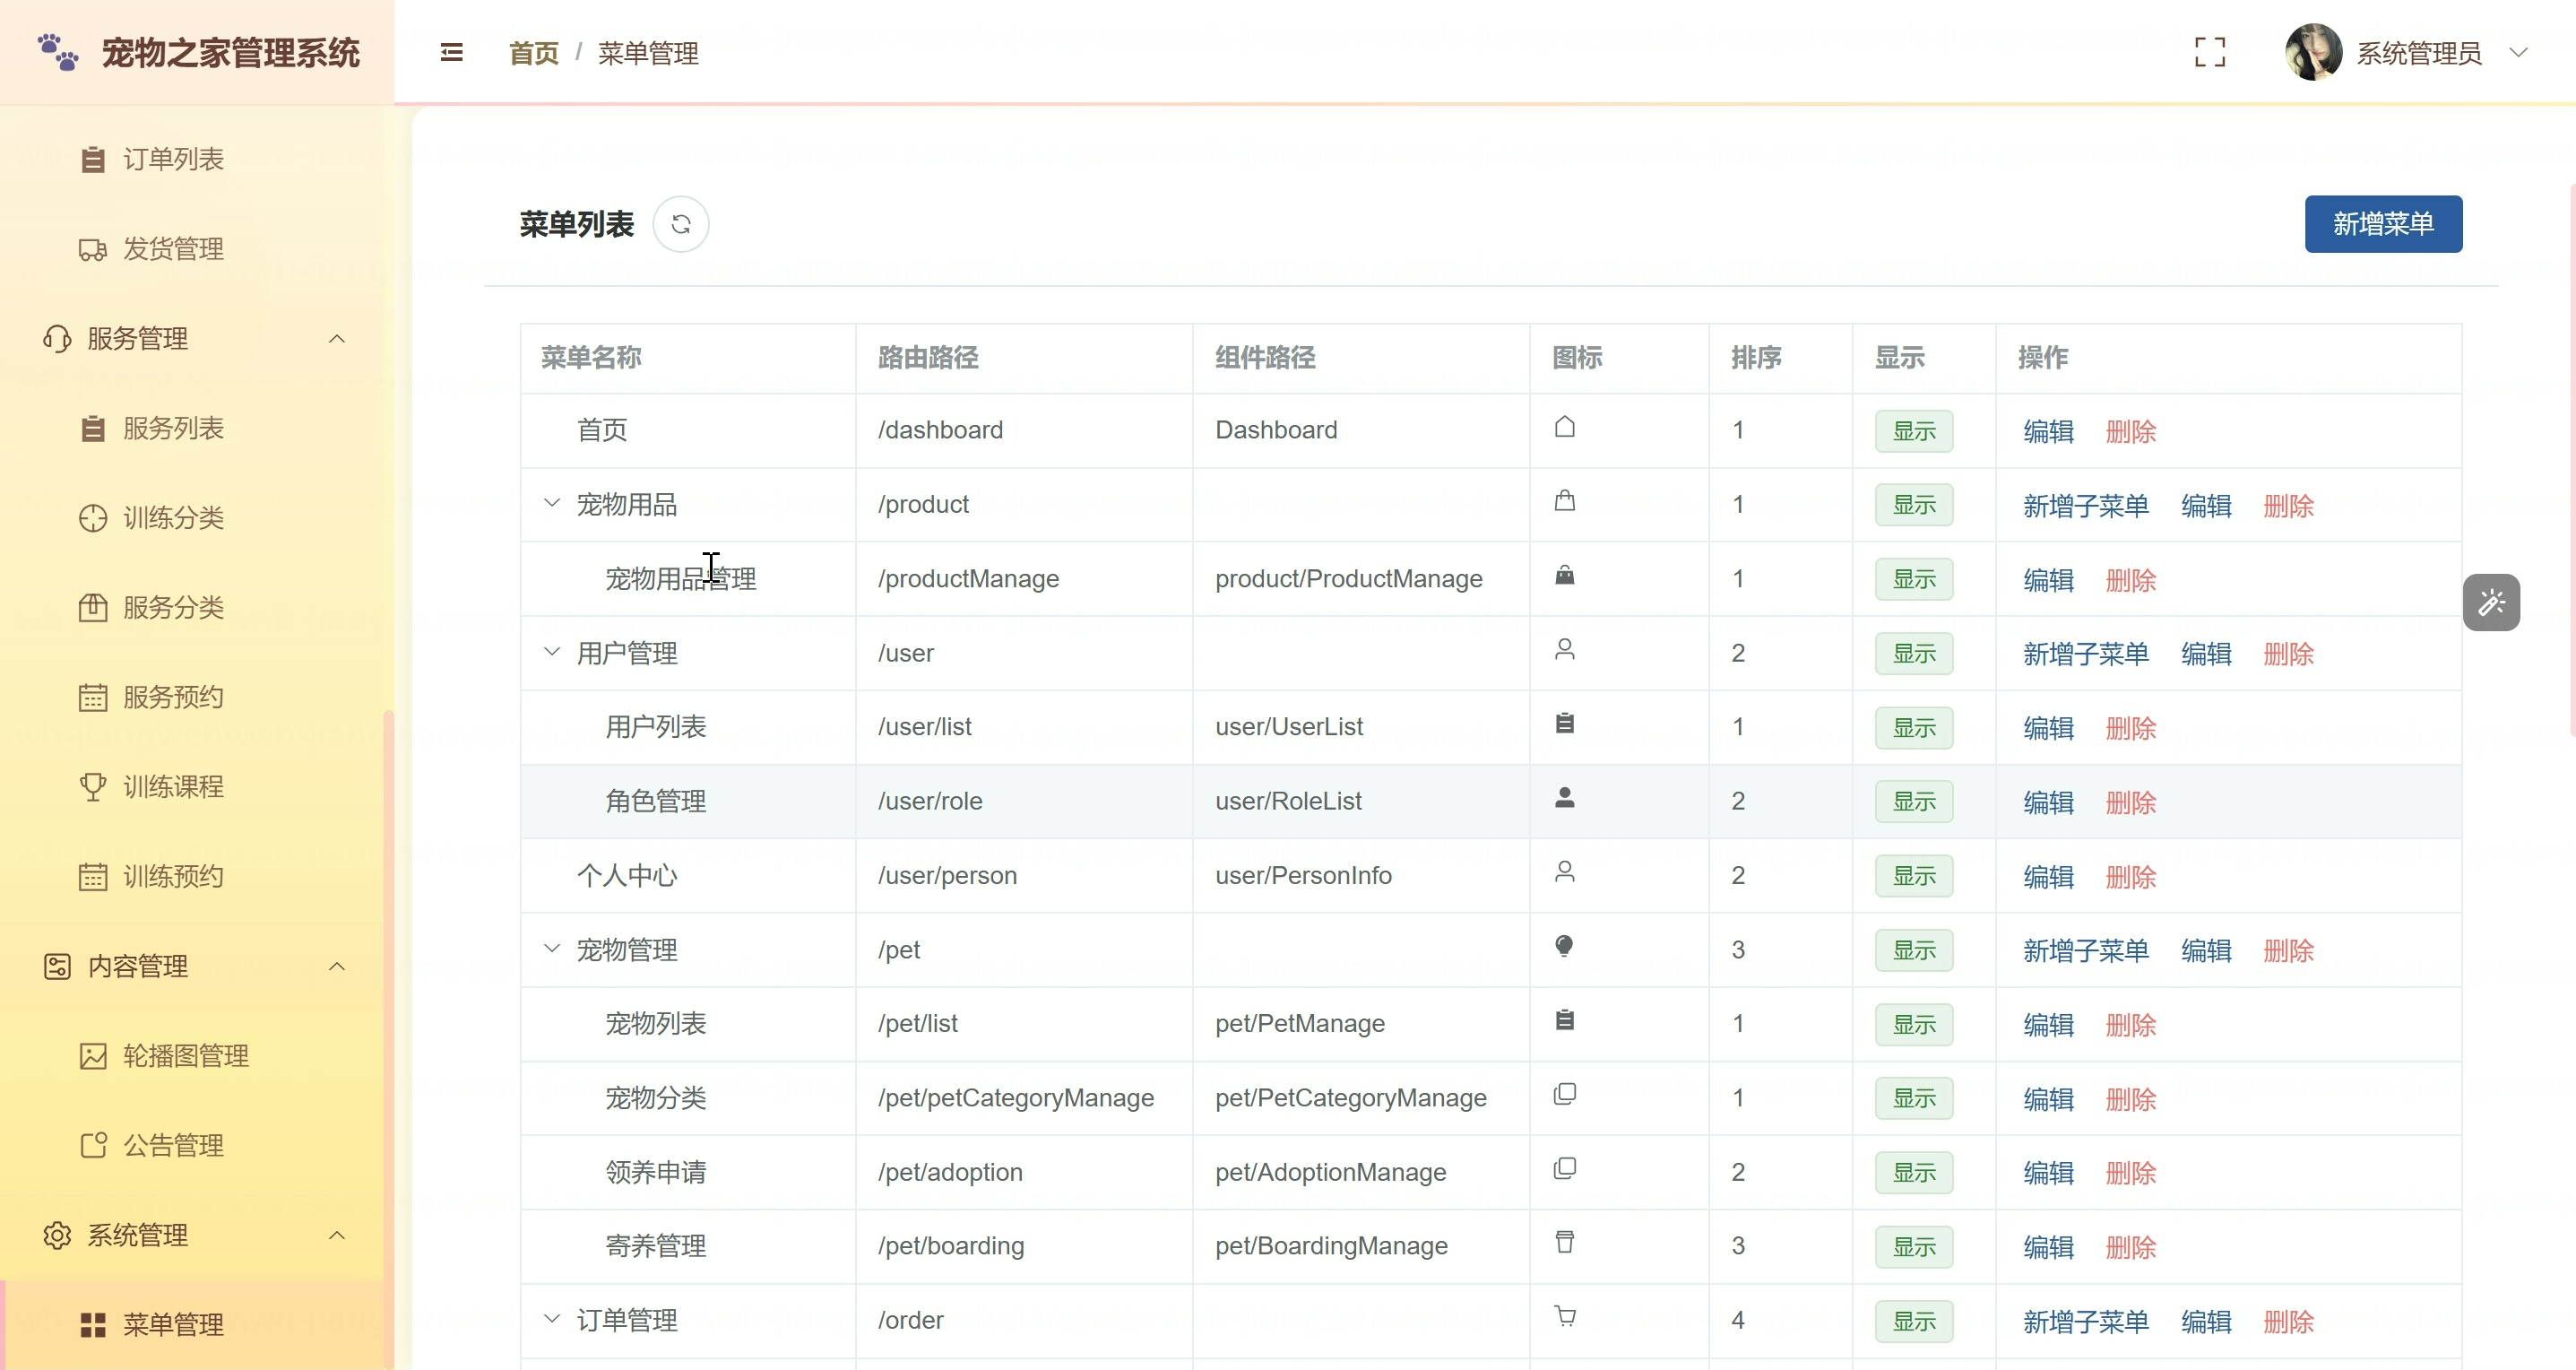Image resolution: width=2576 pixels, height=1370 pixels.
Task: Click 首页 in the breadcrumb
Action: (x=533, y=53)
